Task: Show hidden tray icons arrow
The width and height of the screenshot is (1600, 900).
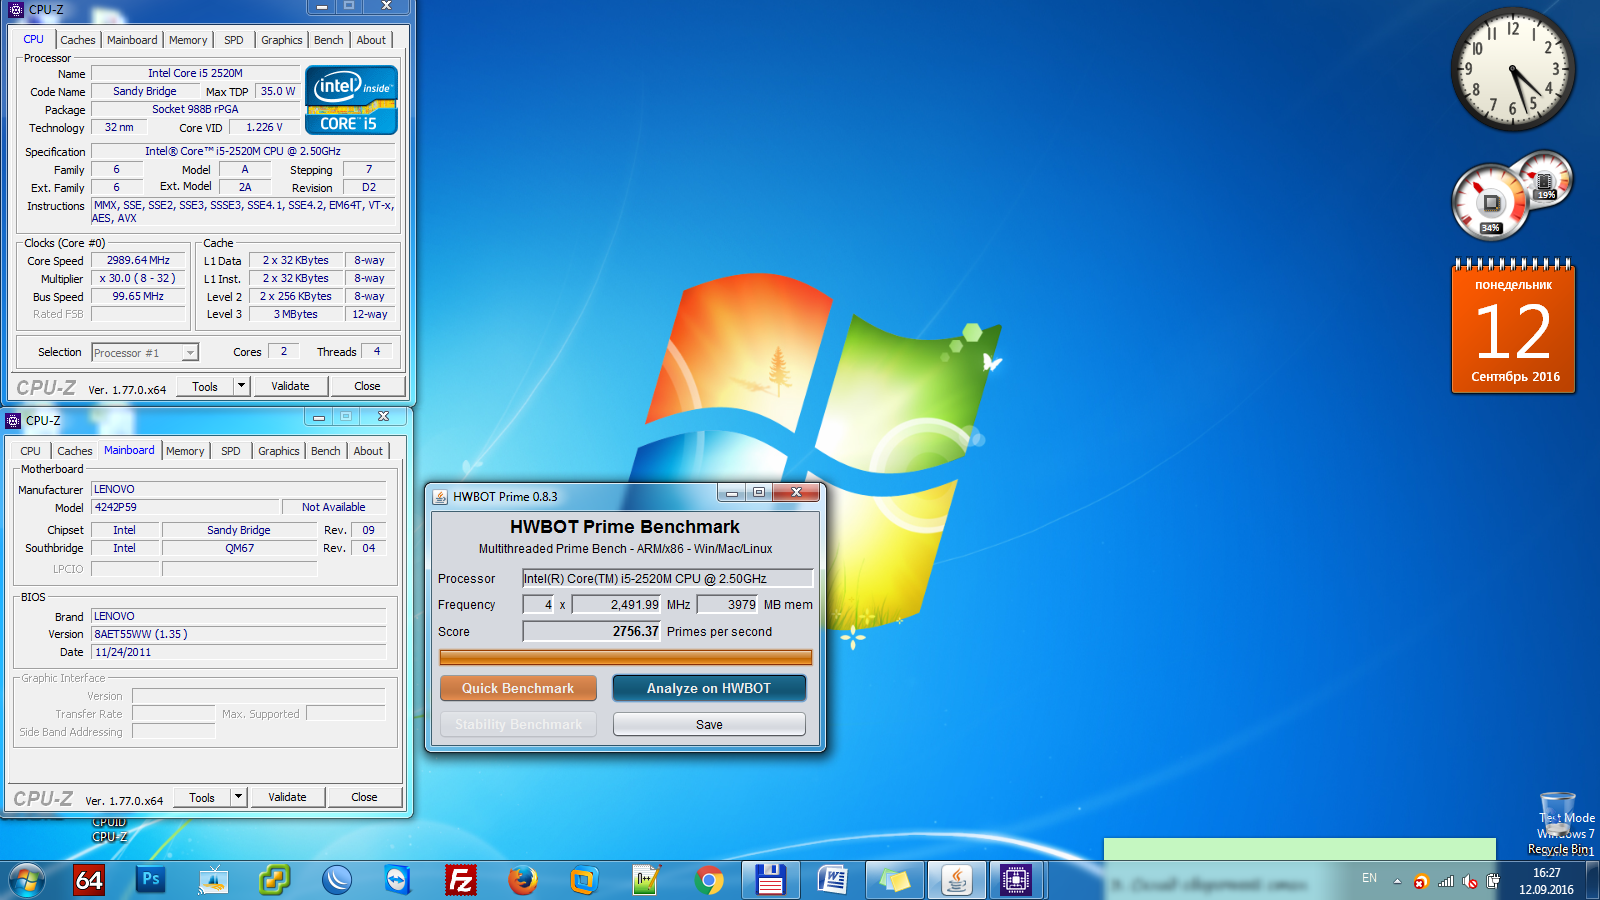Action: pos(1397,882)
